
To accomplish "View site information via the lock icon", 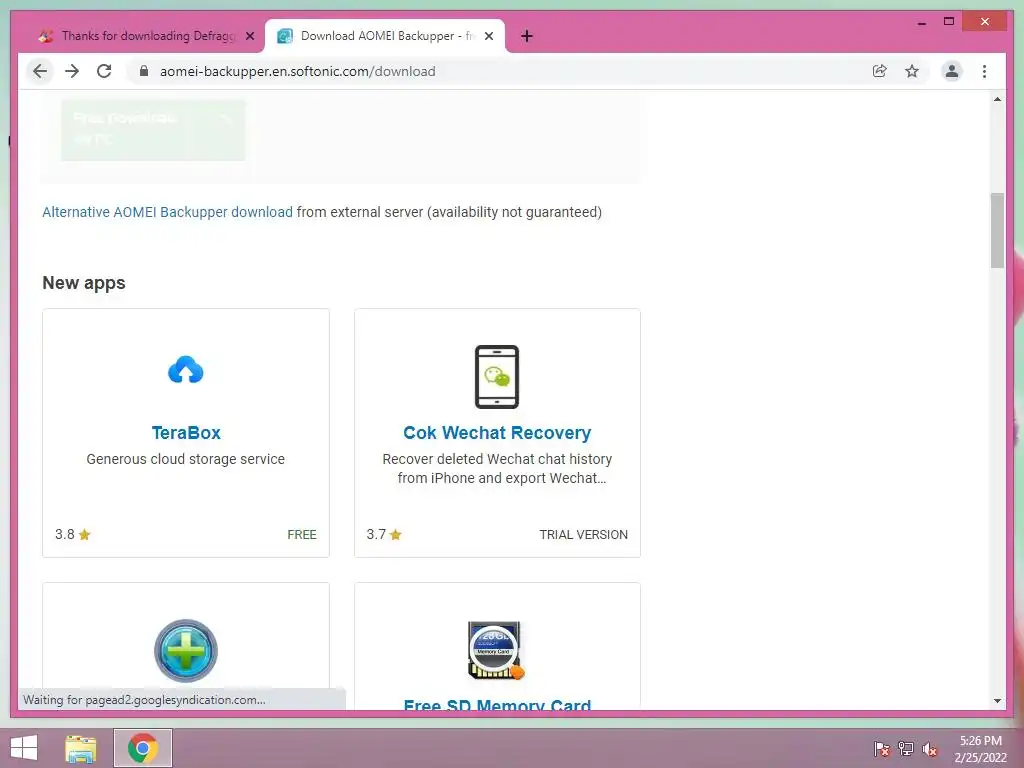I will click(x=144, y=71).
